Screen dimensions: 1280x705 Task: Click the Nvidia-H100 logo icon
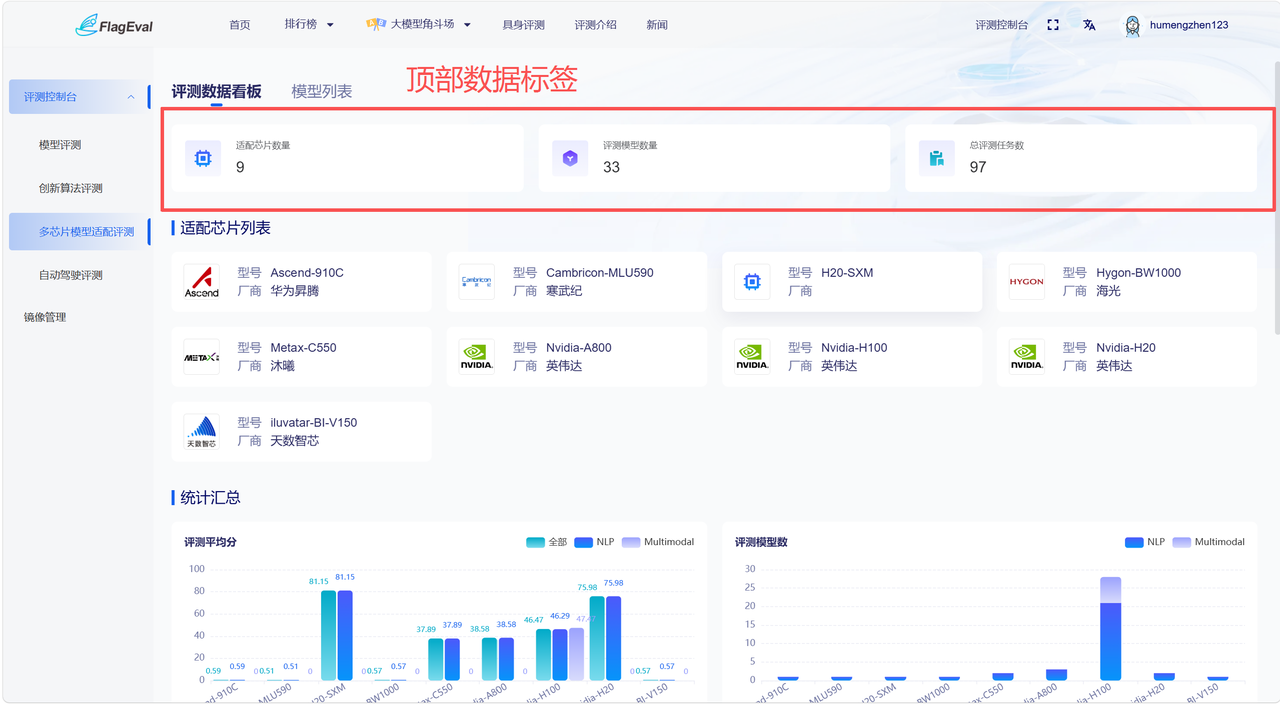tap(752, 357)
